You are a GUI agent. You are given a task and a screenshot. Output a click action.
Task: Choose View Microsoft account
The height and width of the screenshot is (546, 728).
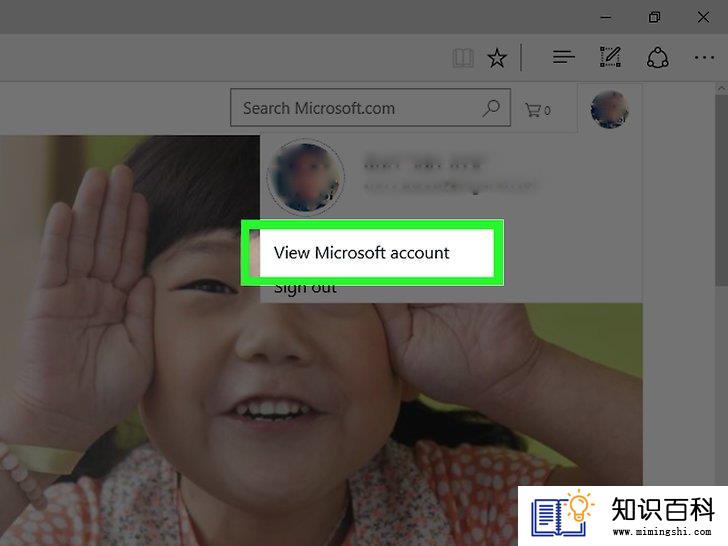click(x=361, y=253)
